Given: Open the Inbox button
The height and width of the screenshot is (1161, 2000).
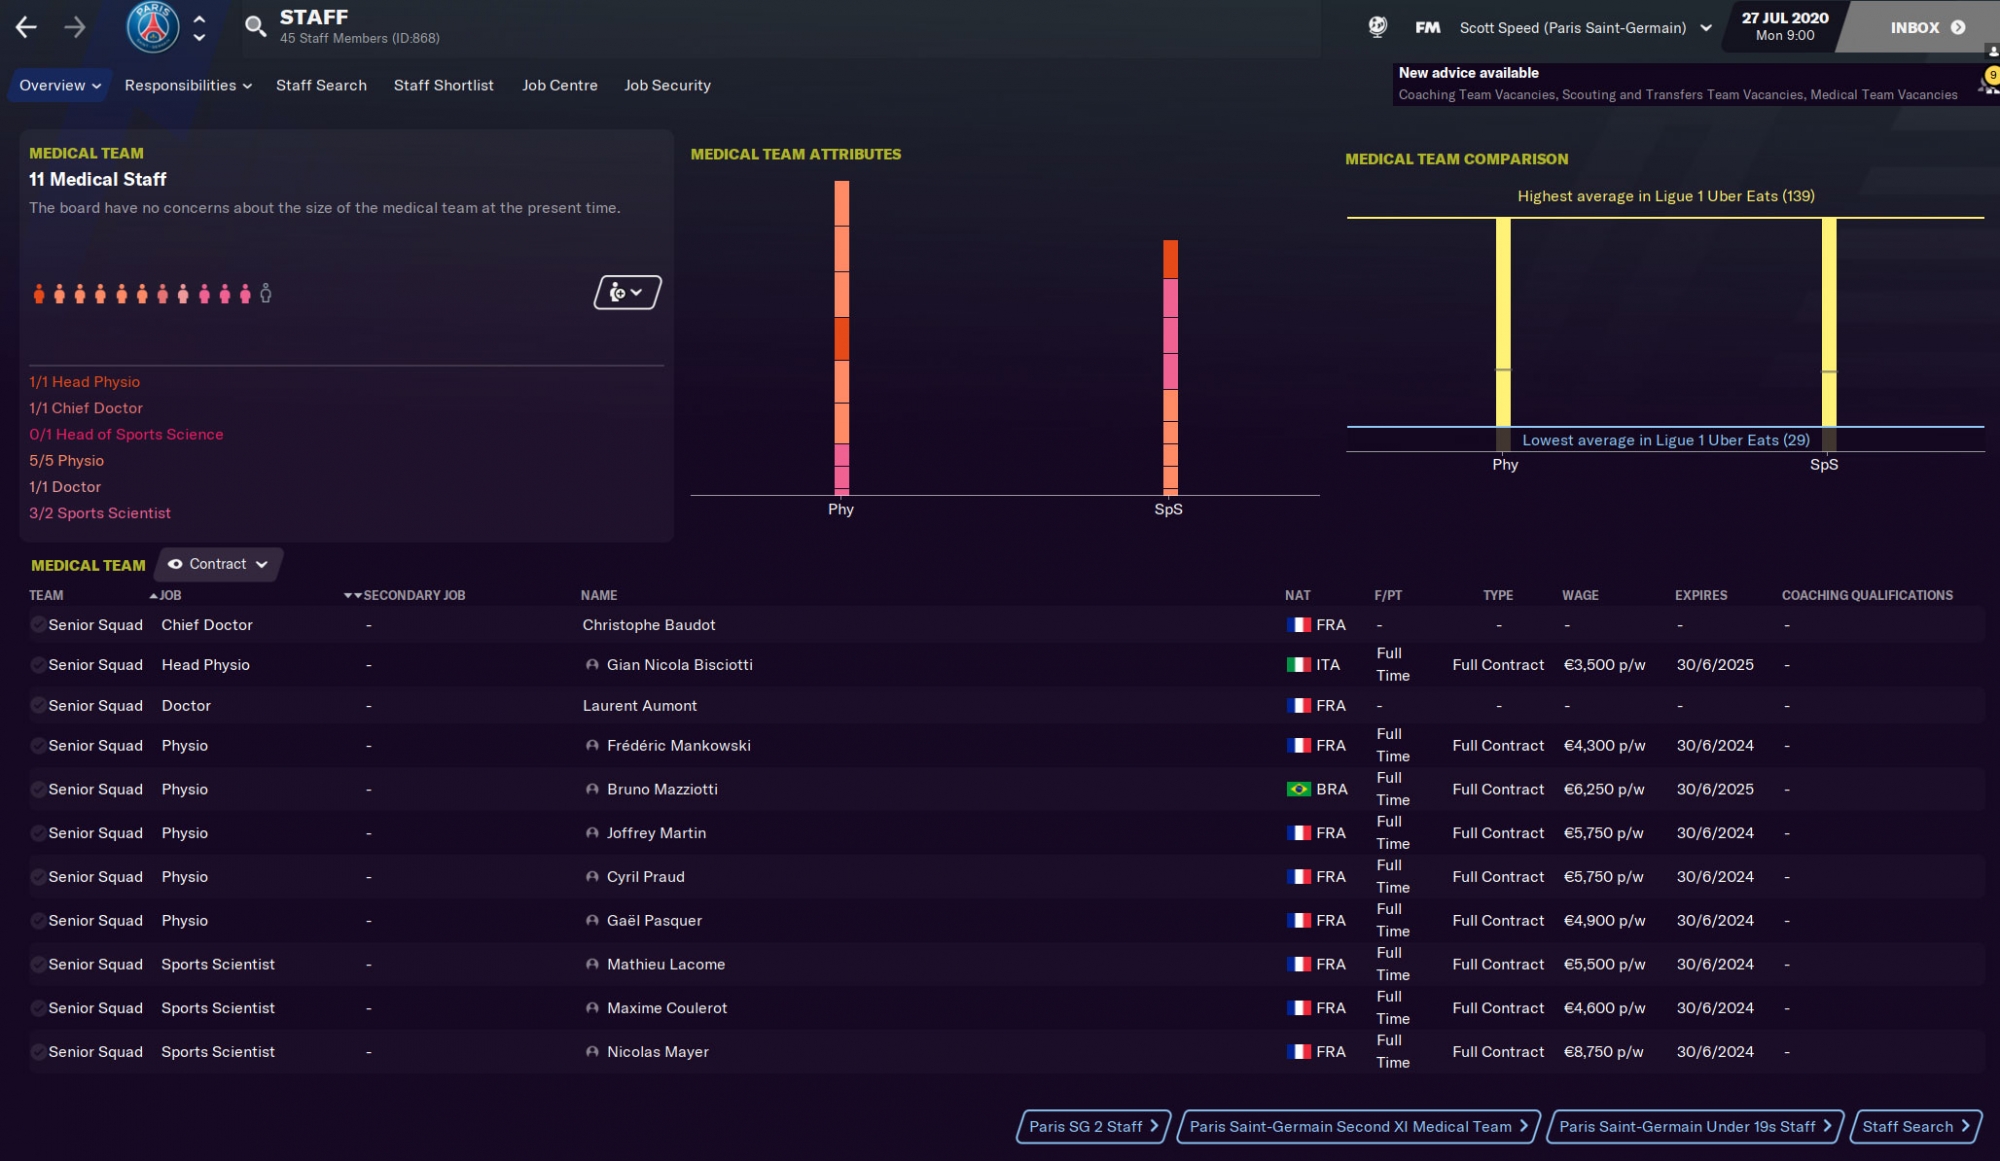Looking at the screenshot, I should pyautogui.click(x=1920, y=27).
